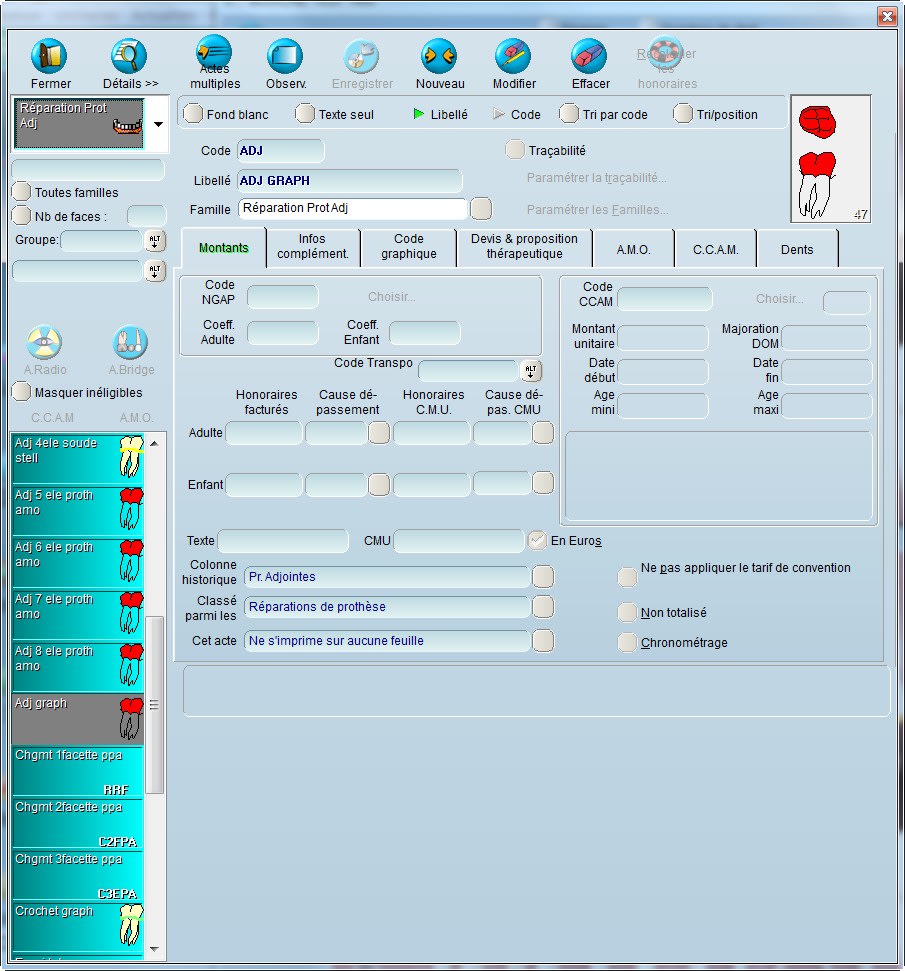Click into the Libellé text field

(349, 181)
